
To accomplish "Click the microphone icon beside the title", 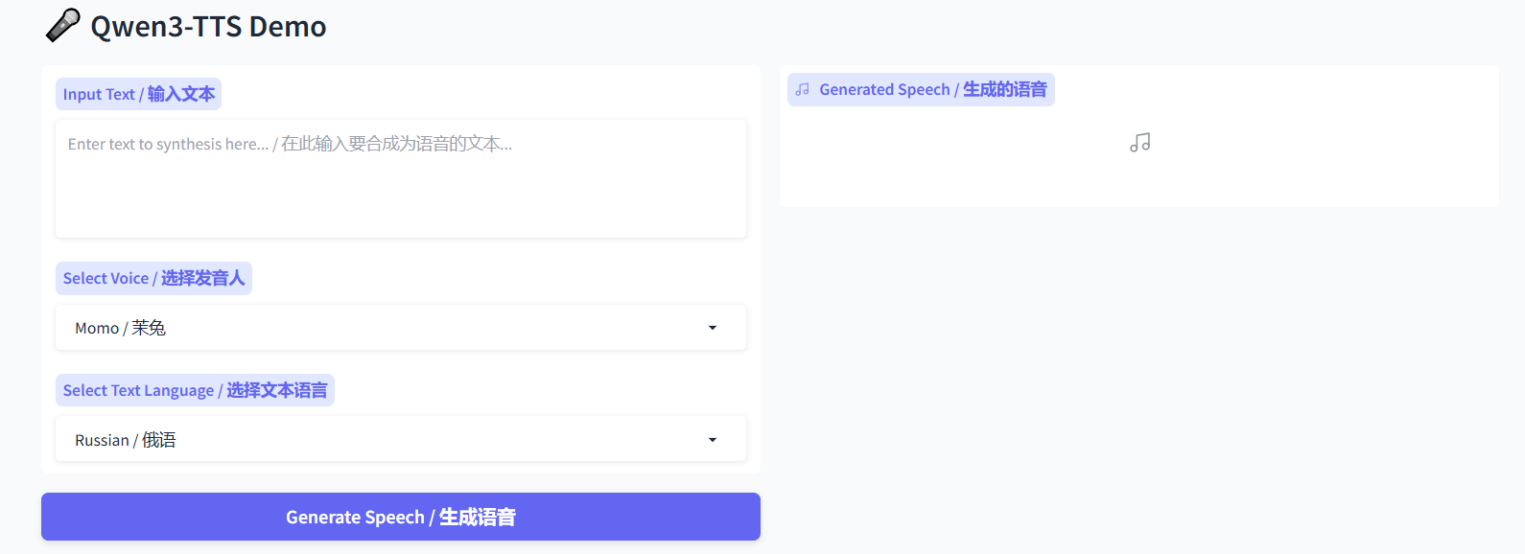I will coord(62,26).
